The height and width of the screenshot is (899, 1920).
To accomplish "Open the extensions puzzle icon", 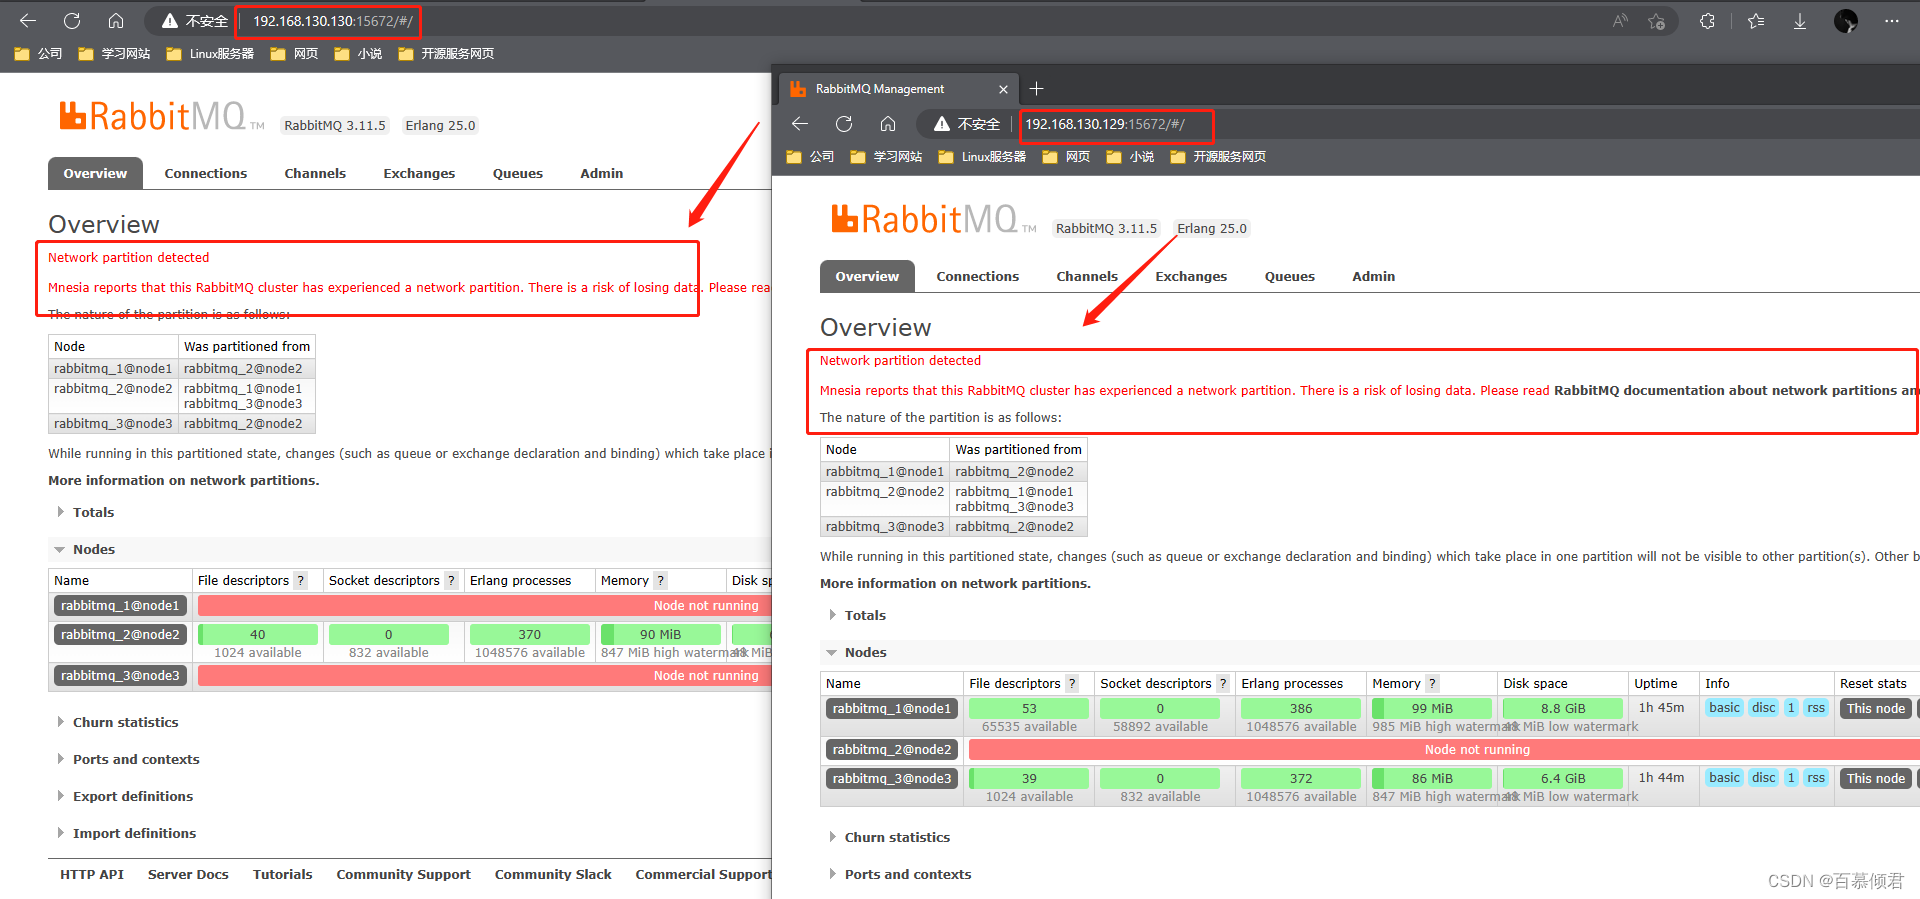I will tap(1708, 21).
